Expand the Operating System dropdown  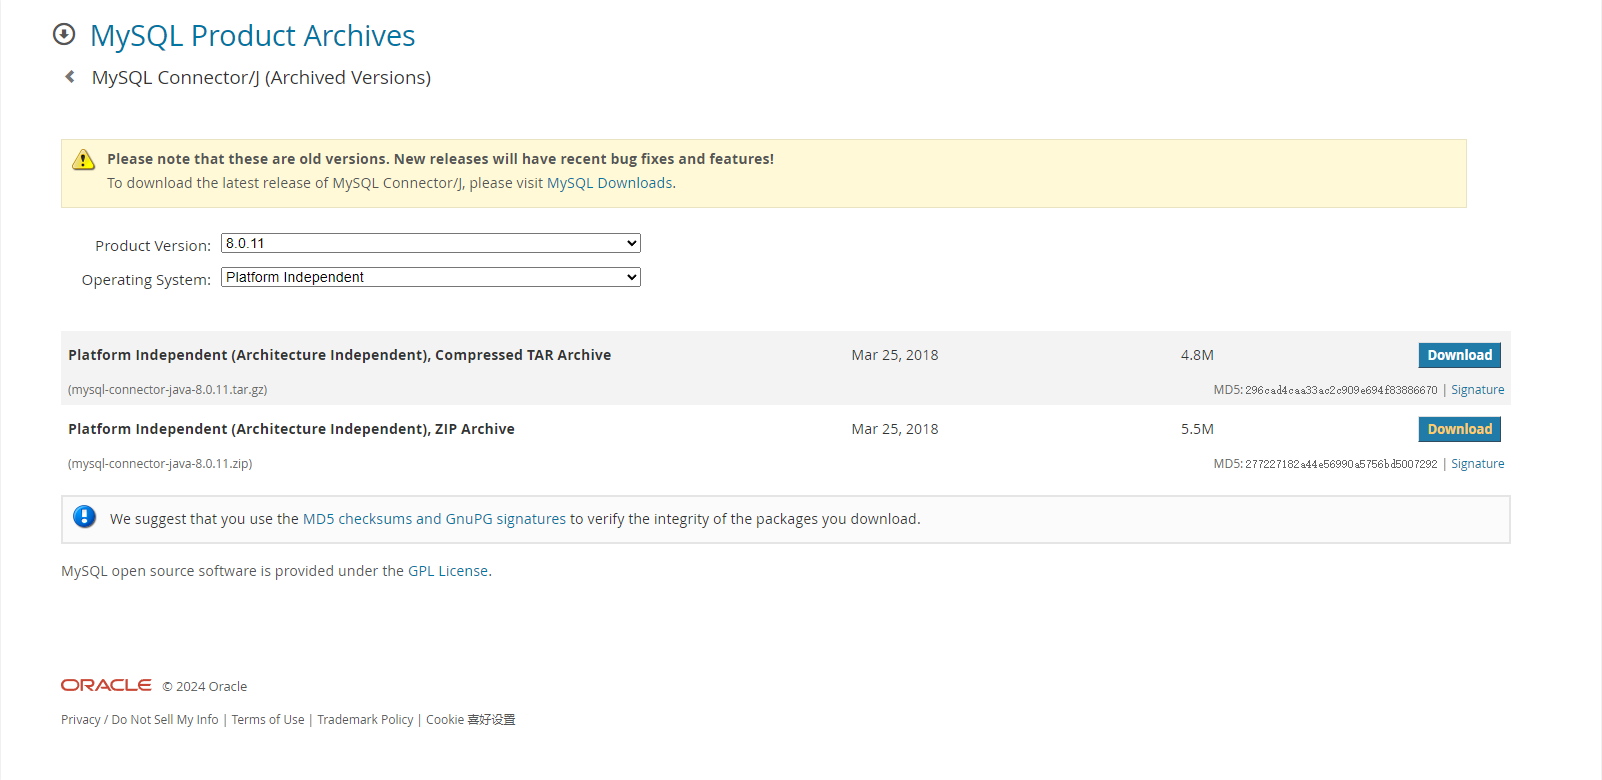[430, 277]
